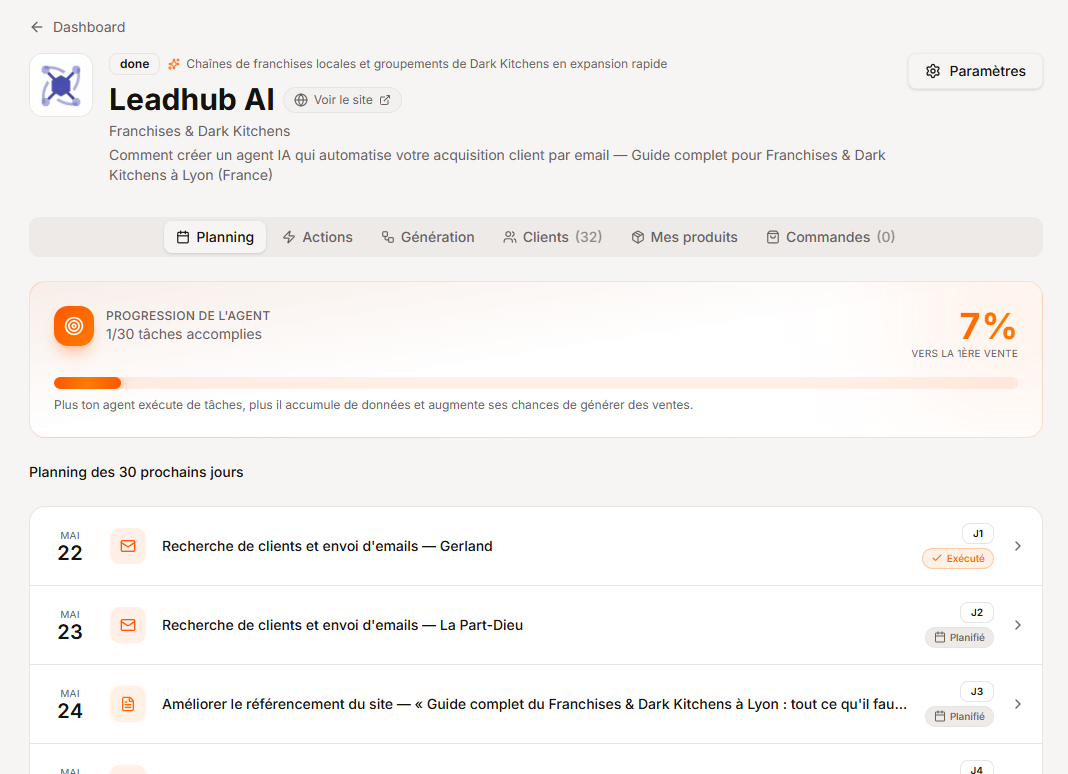Click '1/30 tâches accomplies' text
This screenshot has height=774, width=1068.
[x=183, y=335]
